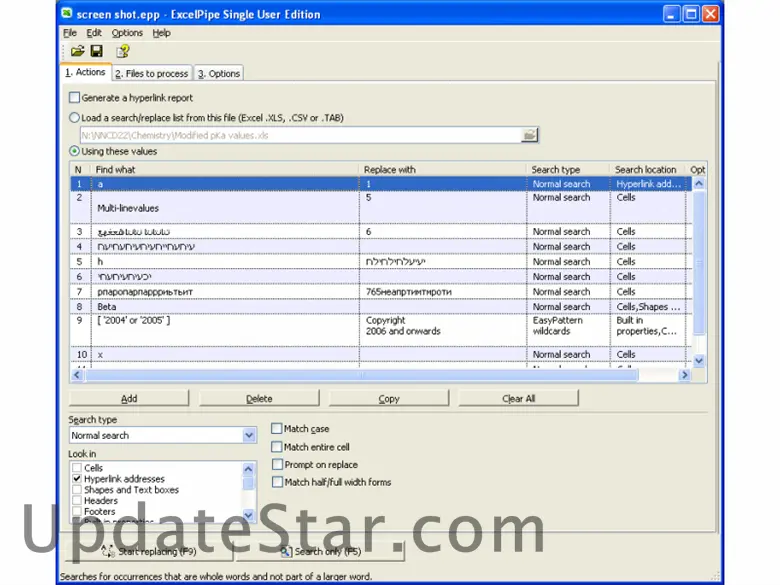Select the 'Beta' row in the table
This screenshot has width=780, height=585.
(x=381, y=307)
